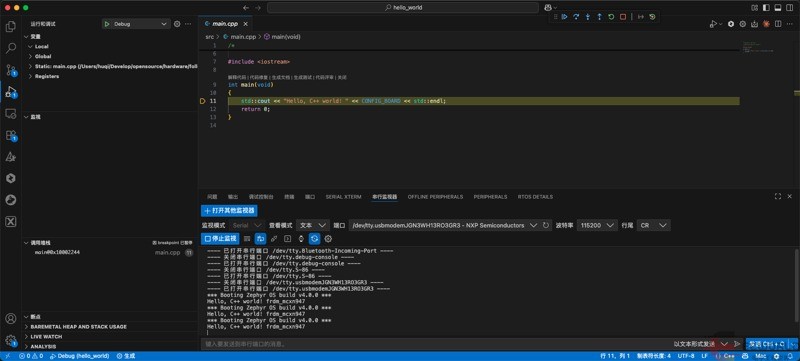Open the Debug configuration dropdown
Screen dimensions: 800x361
pyautogui.click(x=136, y=24)
